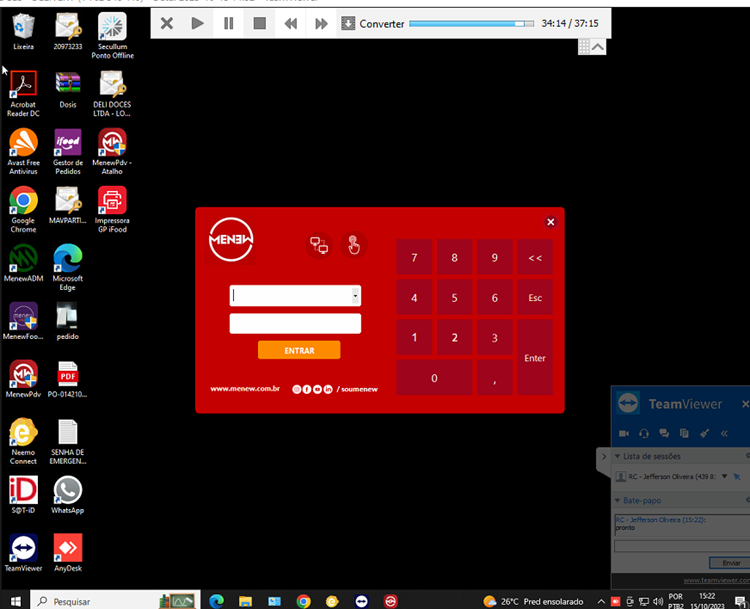This screenshot has width=750, height=609.
Task: Close the Menew login dialog
Action: (551, 222)
